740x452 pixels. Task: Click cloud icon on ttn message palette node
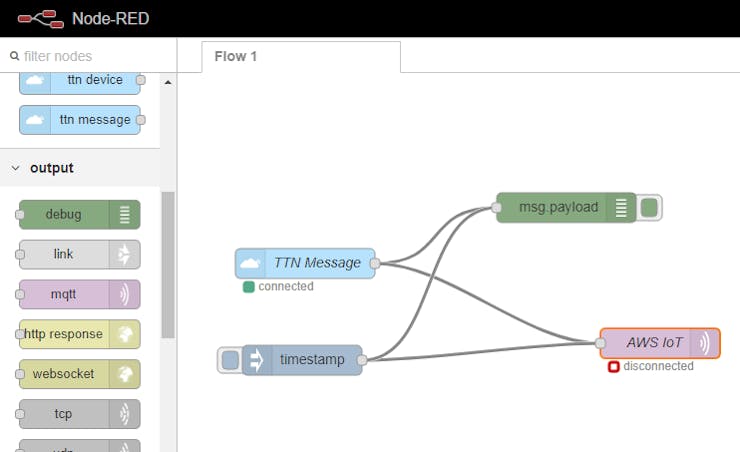click(x=35, y=120)
